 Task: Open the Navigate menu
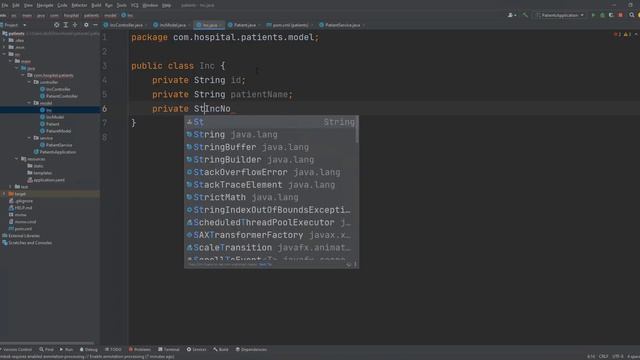click(x=45, y=5)
